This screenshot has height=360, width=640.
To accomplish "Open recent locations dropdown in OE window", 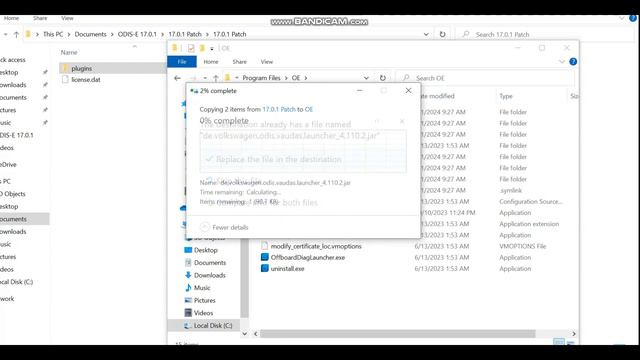I will (x=205, y=78).
